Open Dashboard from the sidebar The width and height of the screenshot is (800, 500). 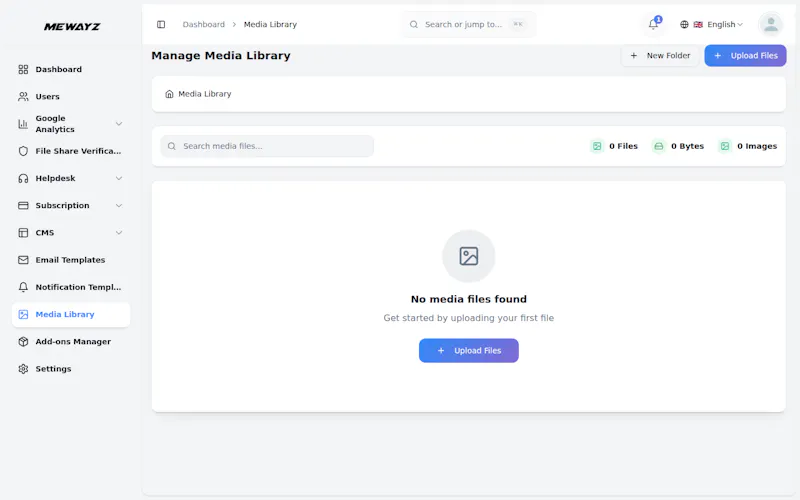pos(71,69)
